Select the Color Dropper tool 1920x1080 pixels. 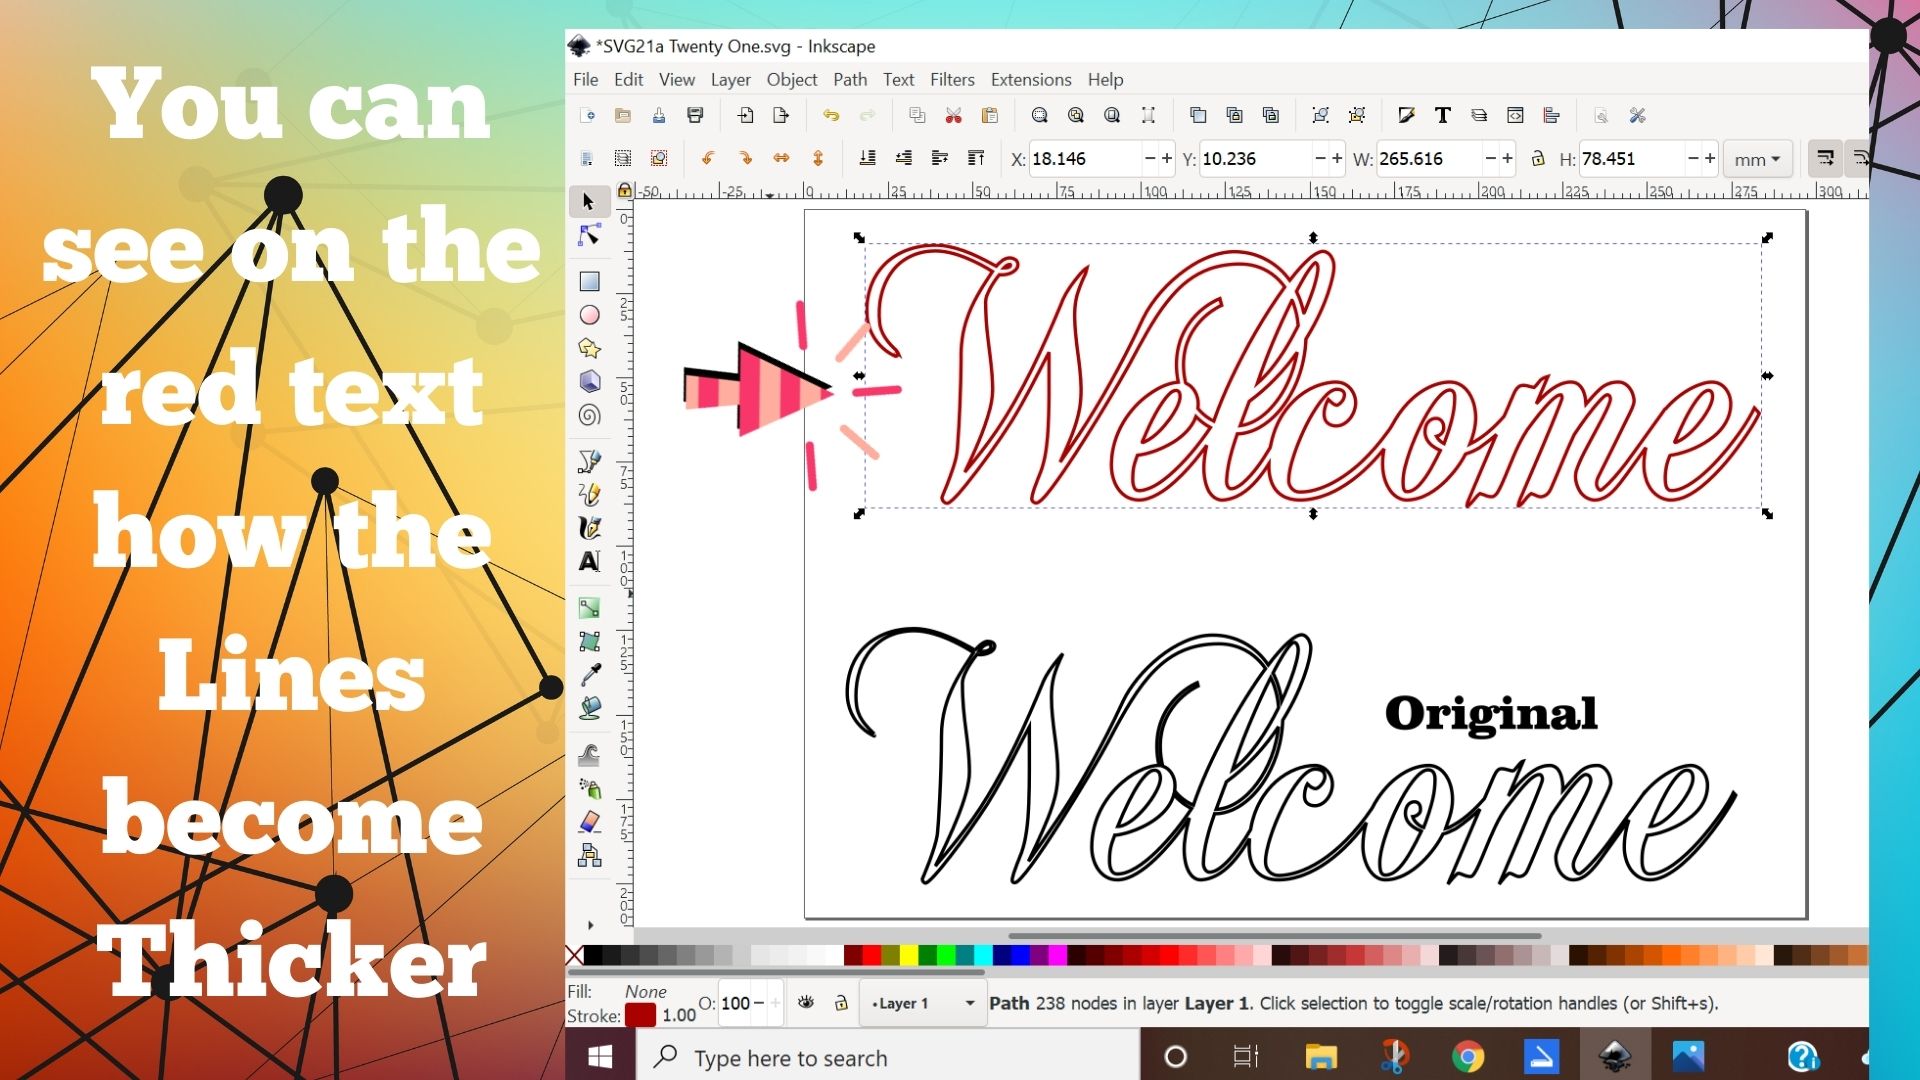tap(589, 675)
